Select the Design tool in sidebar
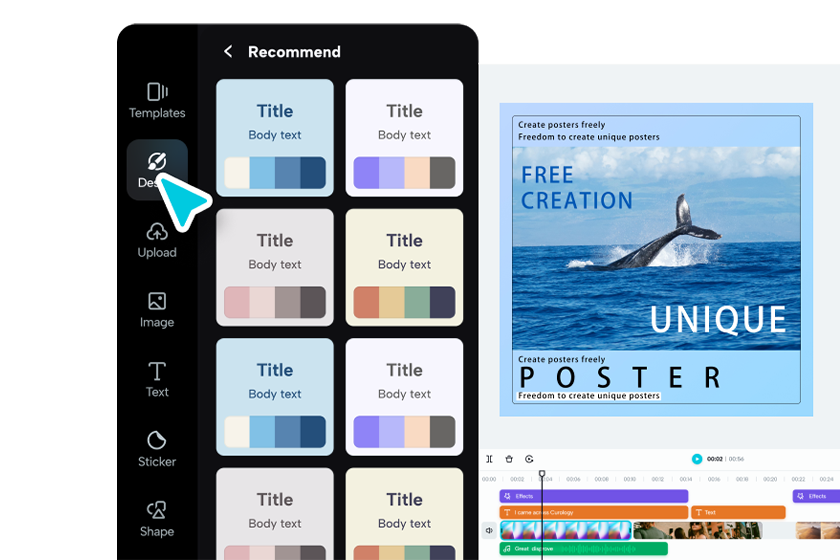Viewport: 840px width, 560px height. [x=157, y=169]
